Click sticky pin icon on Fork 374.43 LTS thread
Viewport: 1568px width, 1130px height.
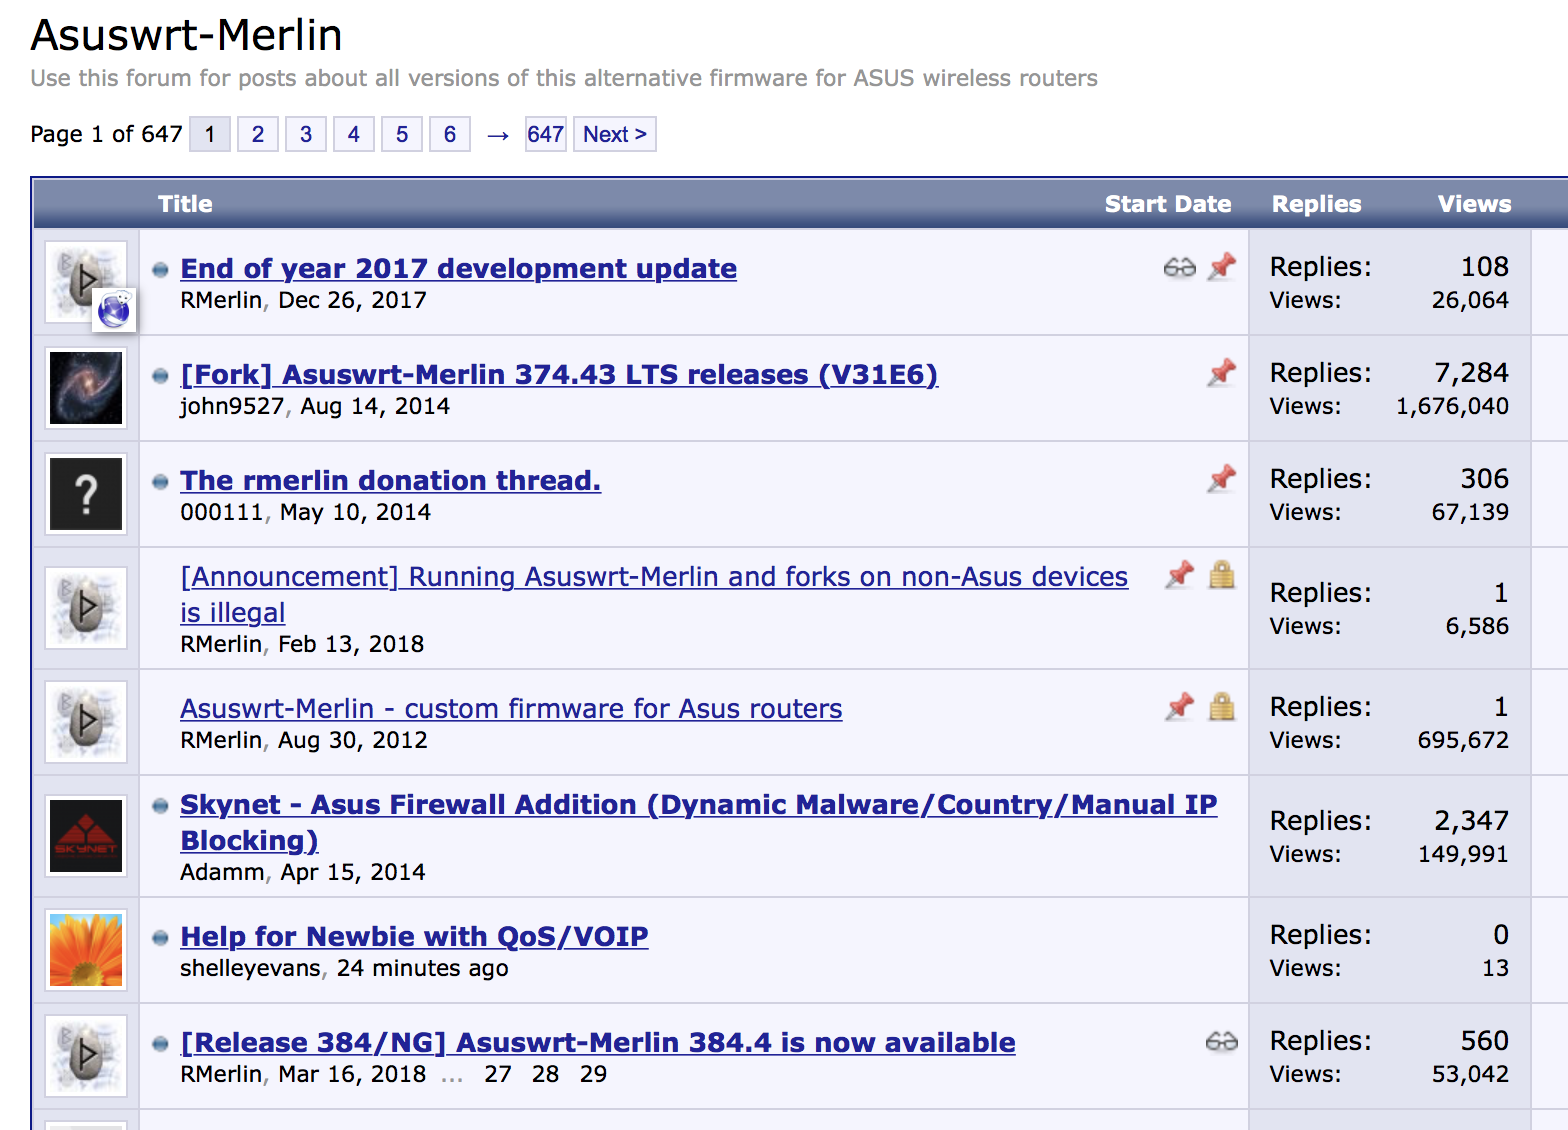(1222, 373)
